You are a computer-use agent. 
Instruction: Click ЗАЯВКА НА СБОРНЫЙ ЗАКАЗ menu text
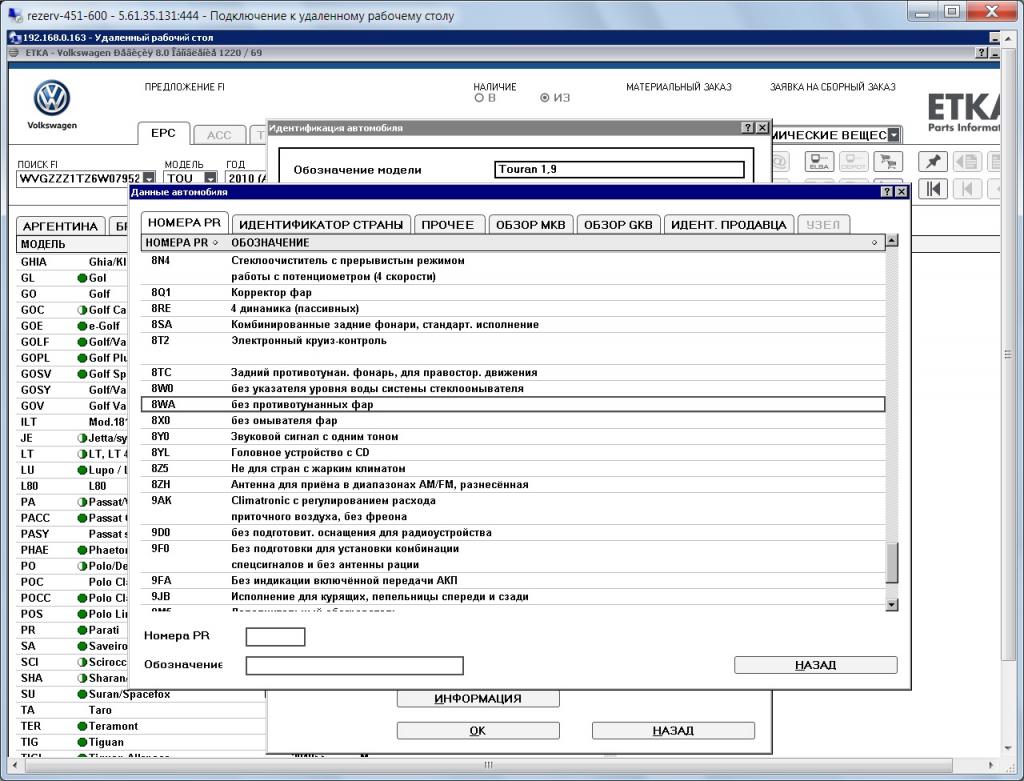point(833,87)
